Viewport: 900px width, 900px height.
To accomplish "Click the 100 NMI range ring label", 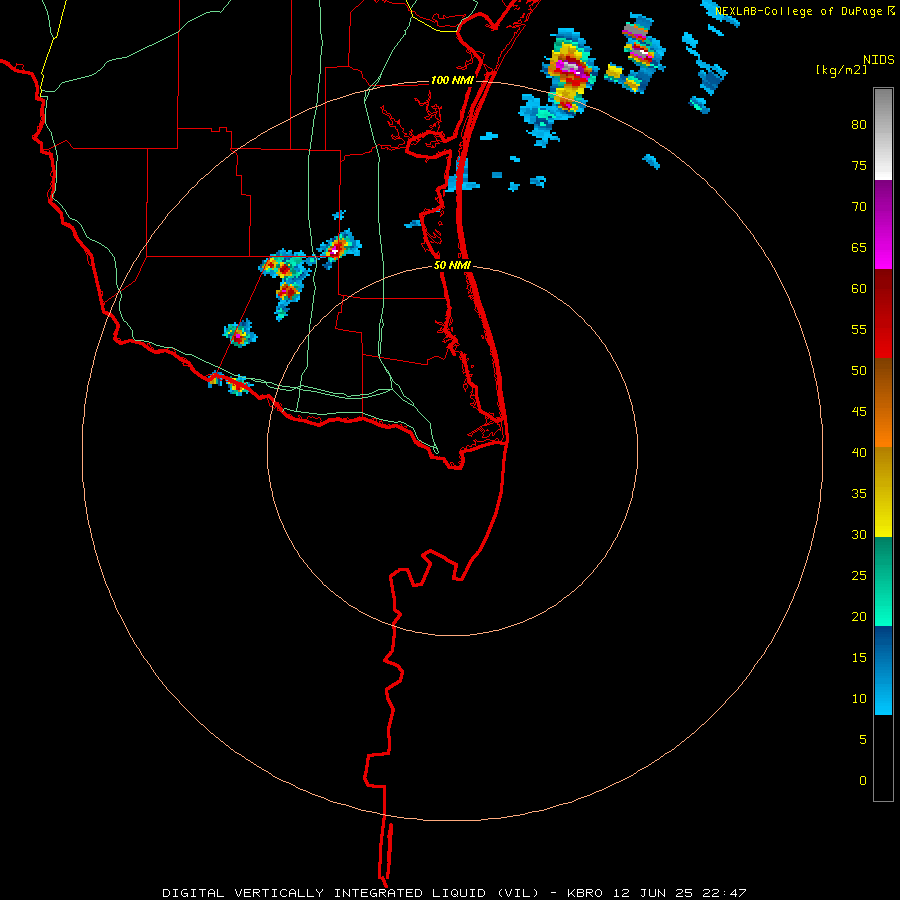I will pyautogui.click(x=452, y=80).
